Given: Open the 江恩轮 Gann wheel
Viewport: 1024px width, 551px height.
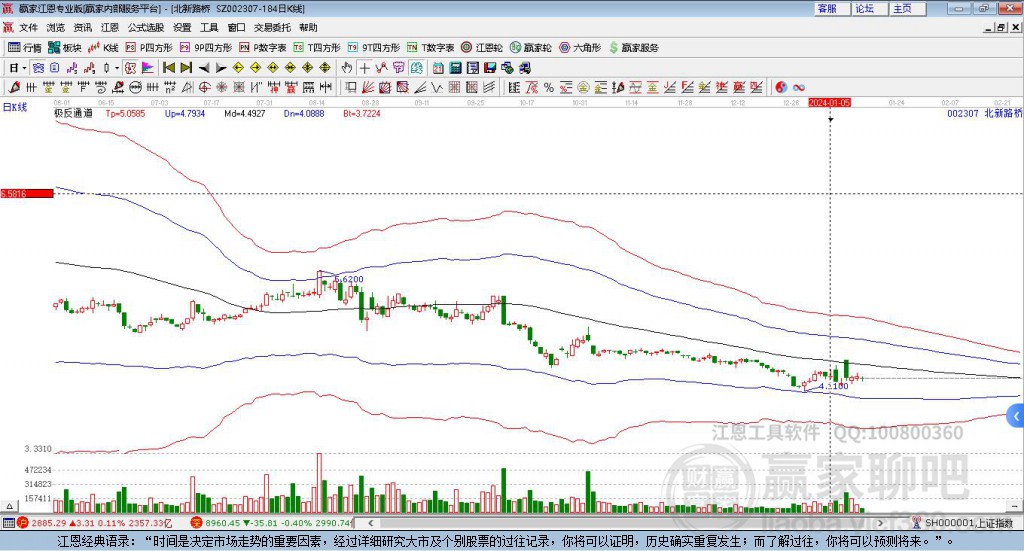Looking at the screenshot, I should (x=482, y=48).
